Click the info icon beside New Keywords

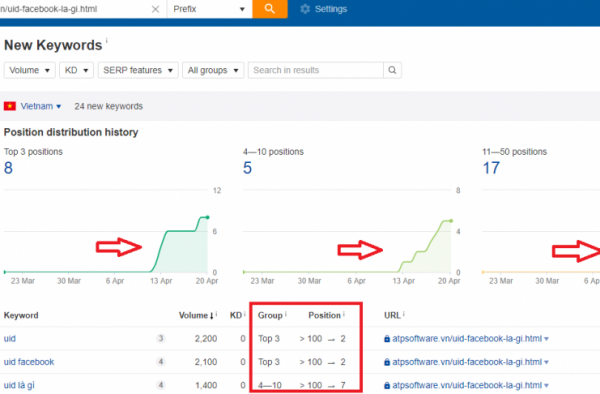coord(107,40)
